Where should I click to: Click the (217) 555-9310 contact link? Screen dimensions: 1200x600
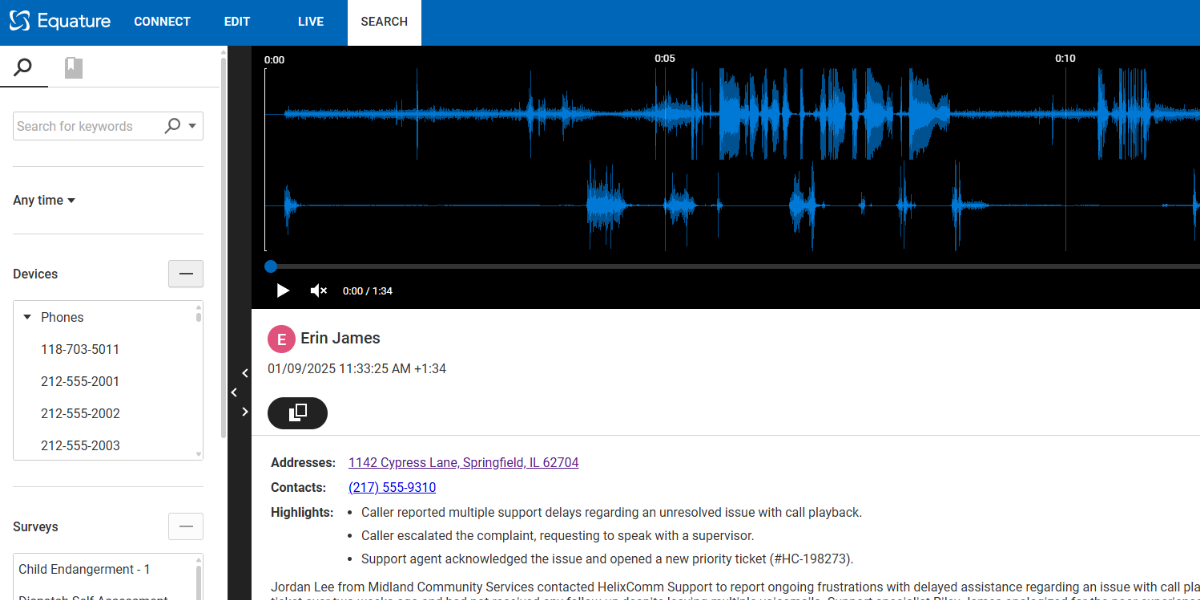(392, 488)
